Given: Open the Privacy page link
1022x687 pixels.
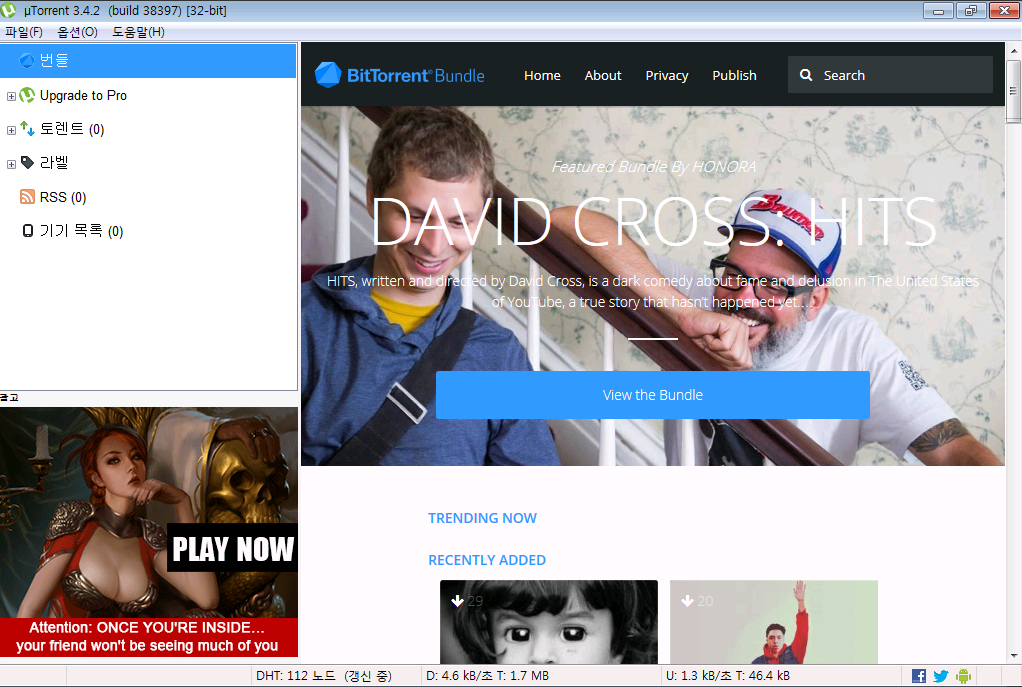Looking at the screenshot, I should point(667,76).
